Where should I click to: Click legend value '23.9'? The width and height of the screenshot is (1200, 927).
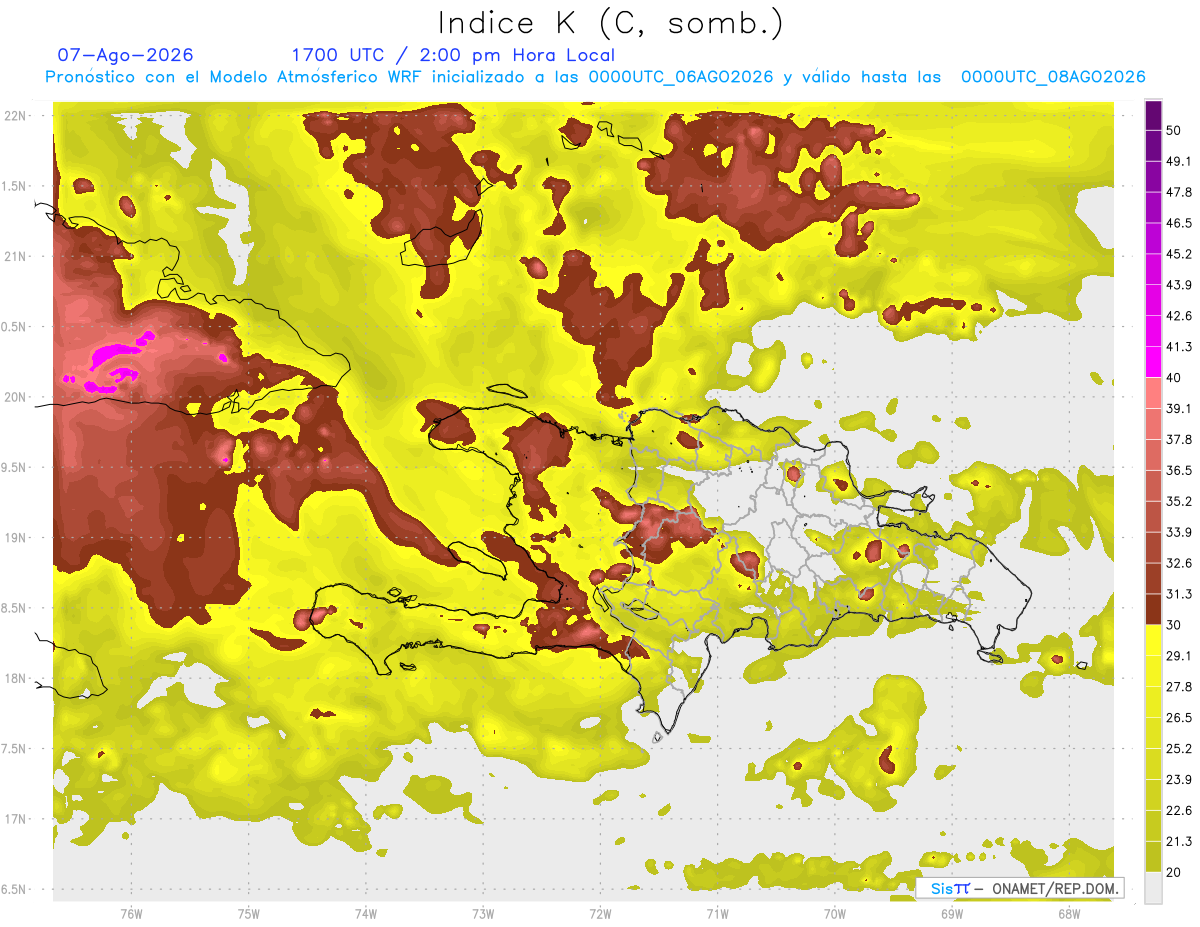pos(1178,779)
